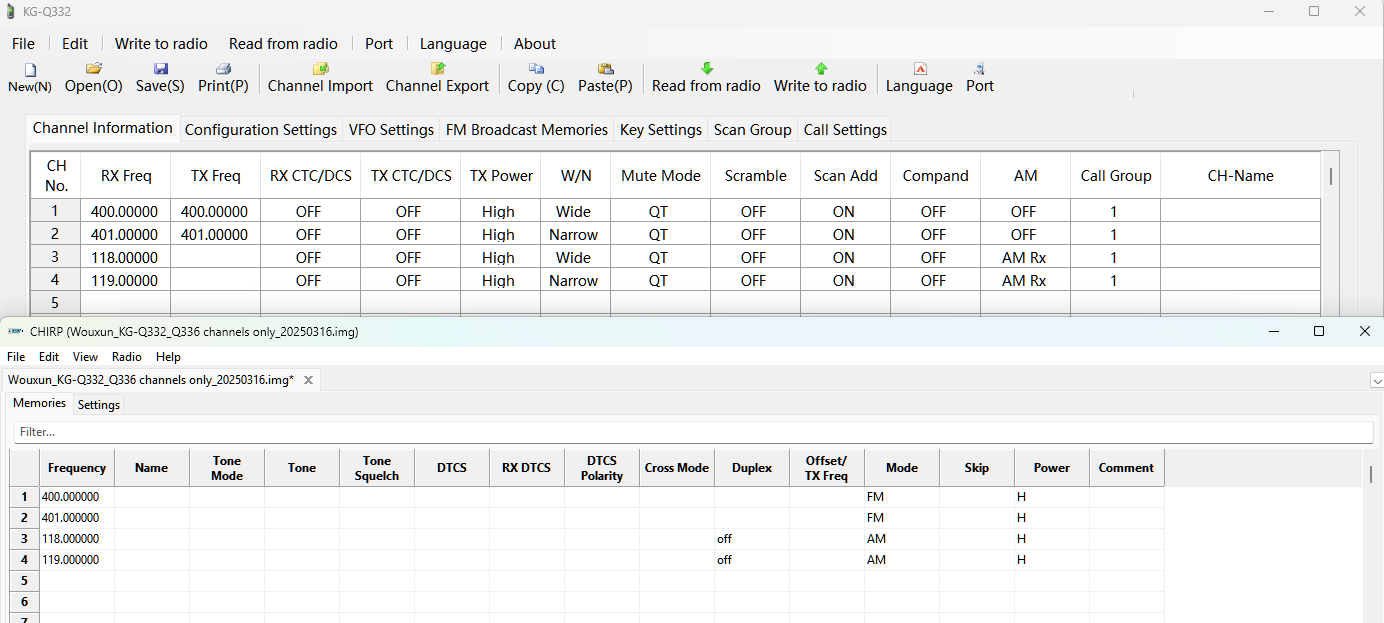Open Write to radio menu item
1384x623 pixels.
(x=161, y=44)
